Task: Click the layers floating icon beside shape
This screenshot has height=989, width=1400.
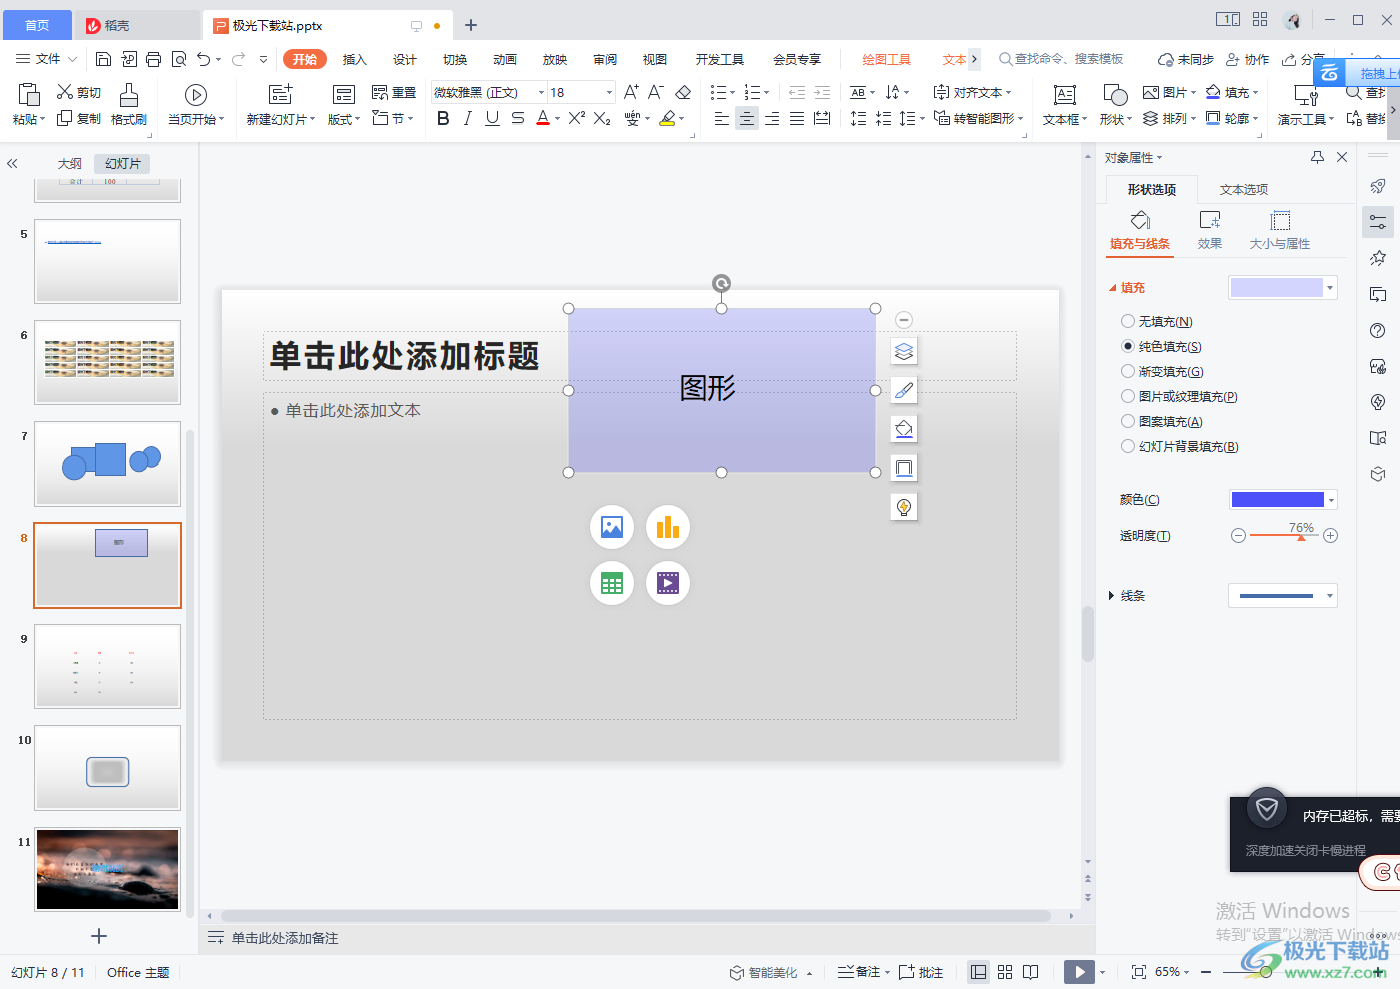Action: tap(904, 351)
